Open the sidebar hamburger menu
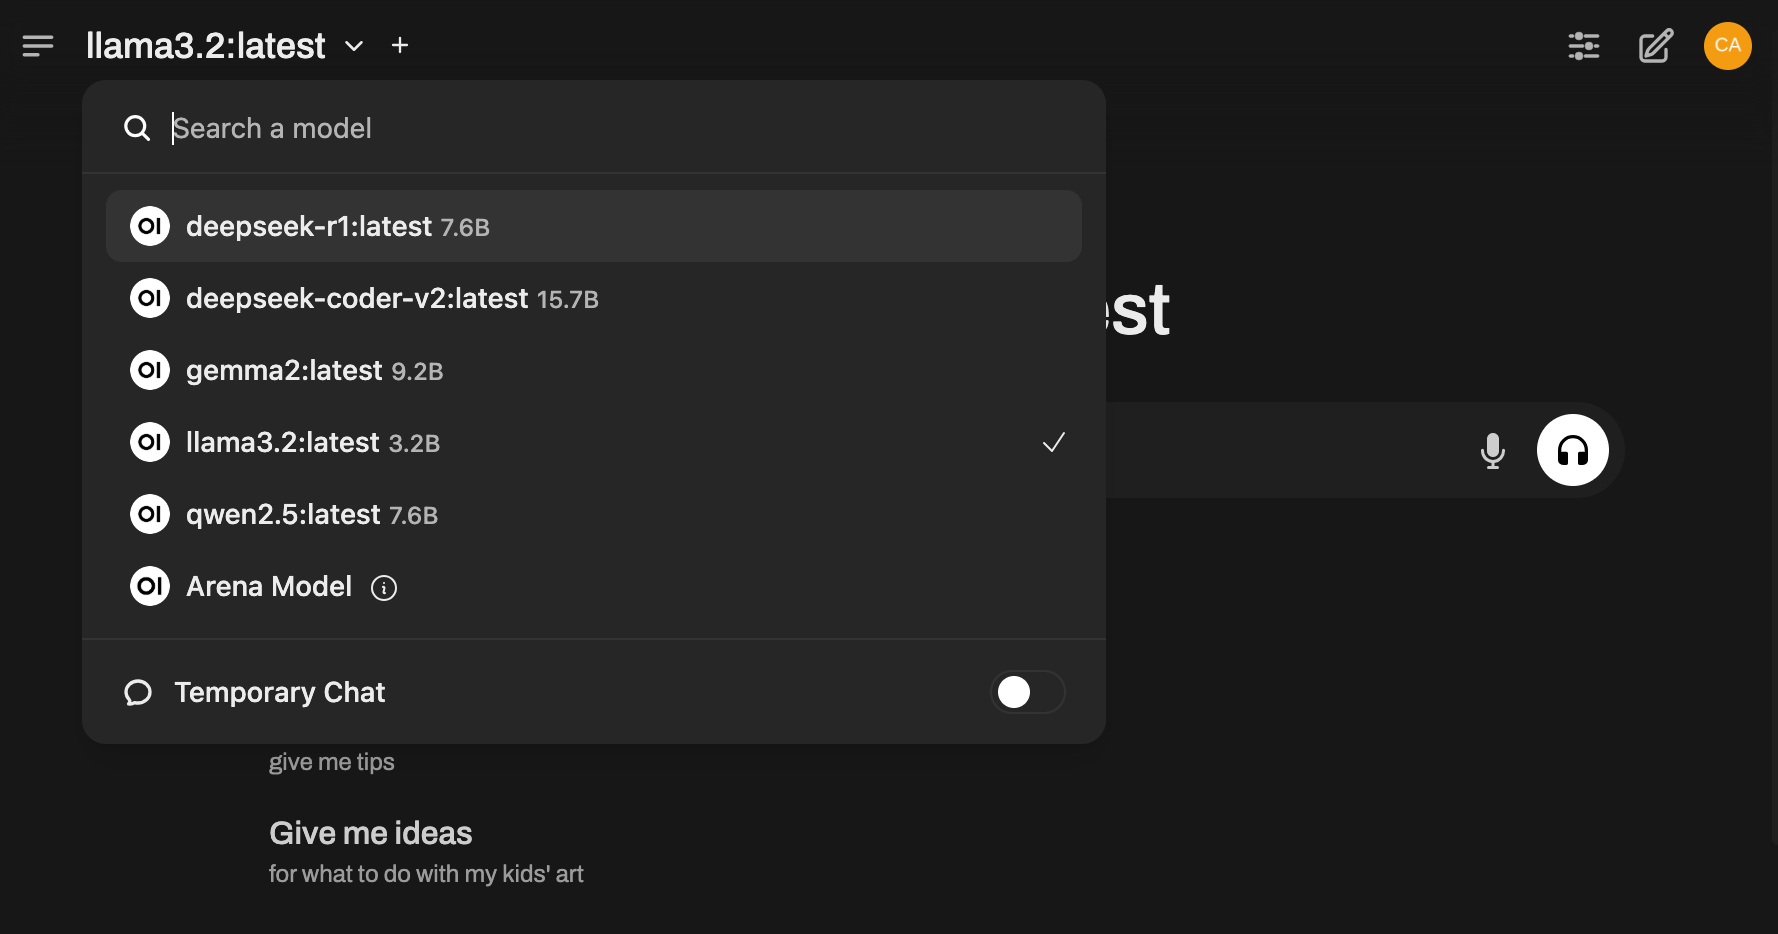The width and height of the screenshot is (1778, 934). pyautogui.click(x=38, y=46)
